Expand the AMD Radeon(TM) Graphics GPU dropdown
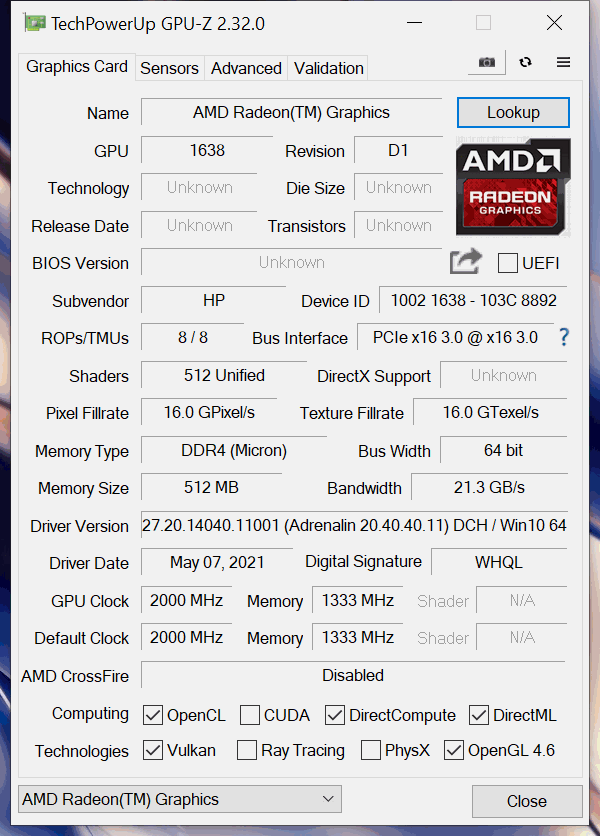The height and width of the screenshot is (836, 600). (x=180, y=799)
